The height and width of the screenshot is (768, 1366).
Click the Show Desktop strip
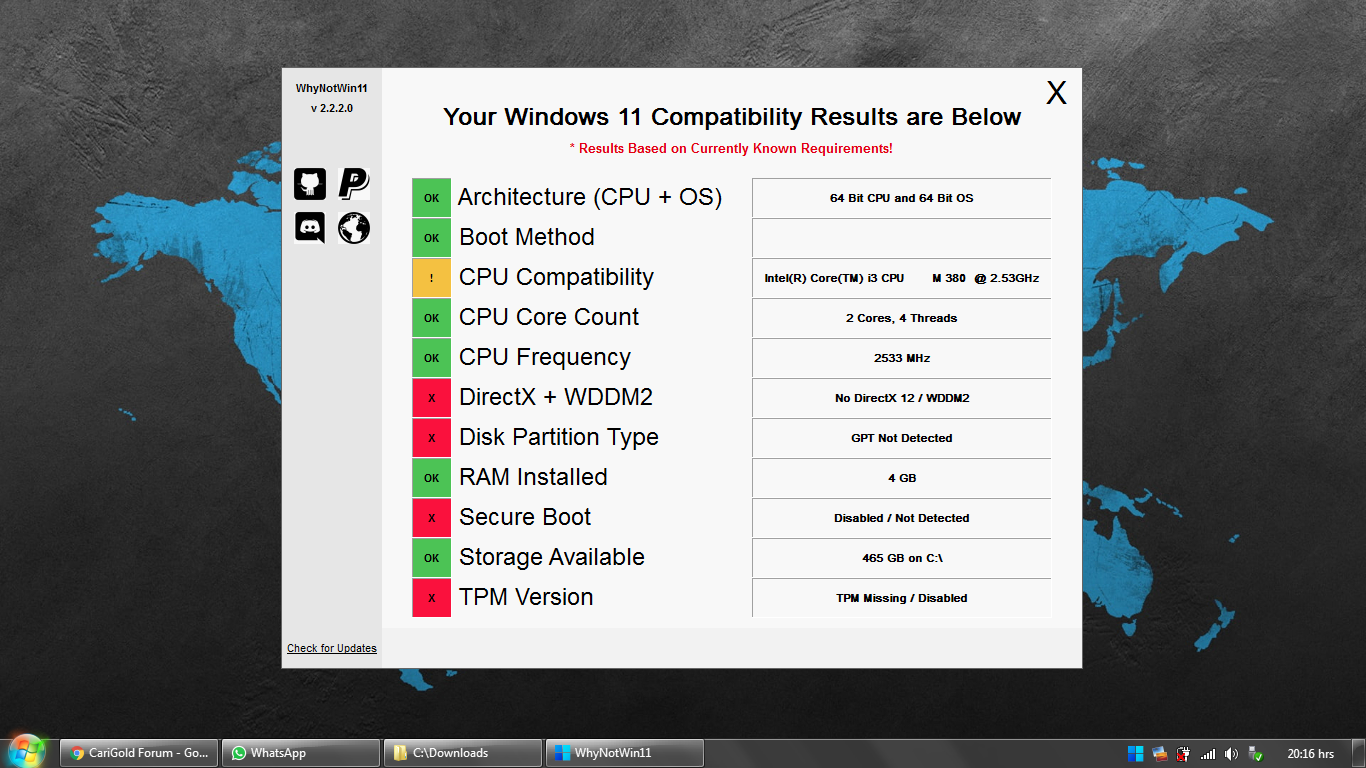(1358, 753)
